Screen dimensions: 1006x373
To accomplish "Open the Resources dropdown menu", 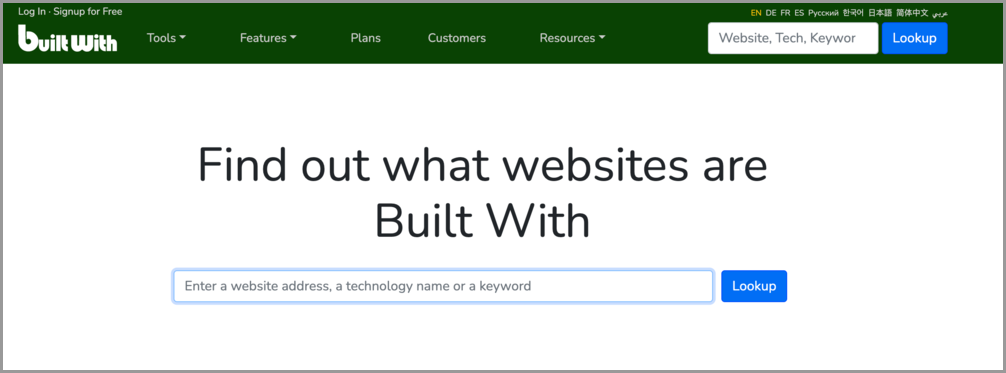I will (572, 38).
